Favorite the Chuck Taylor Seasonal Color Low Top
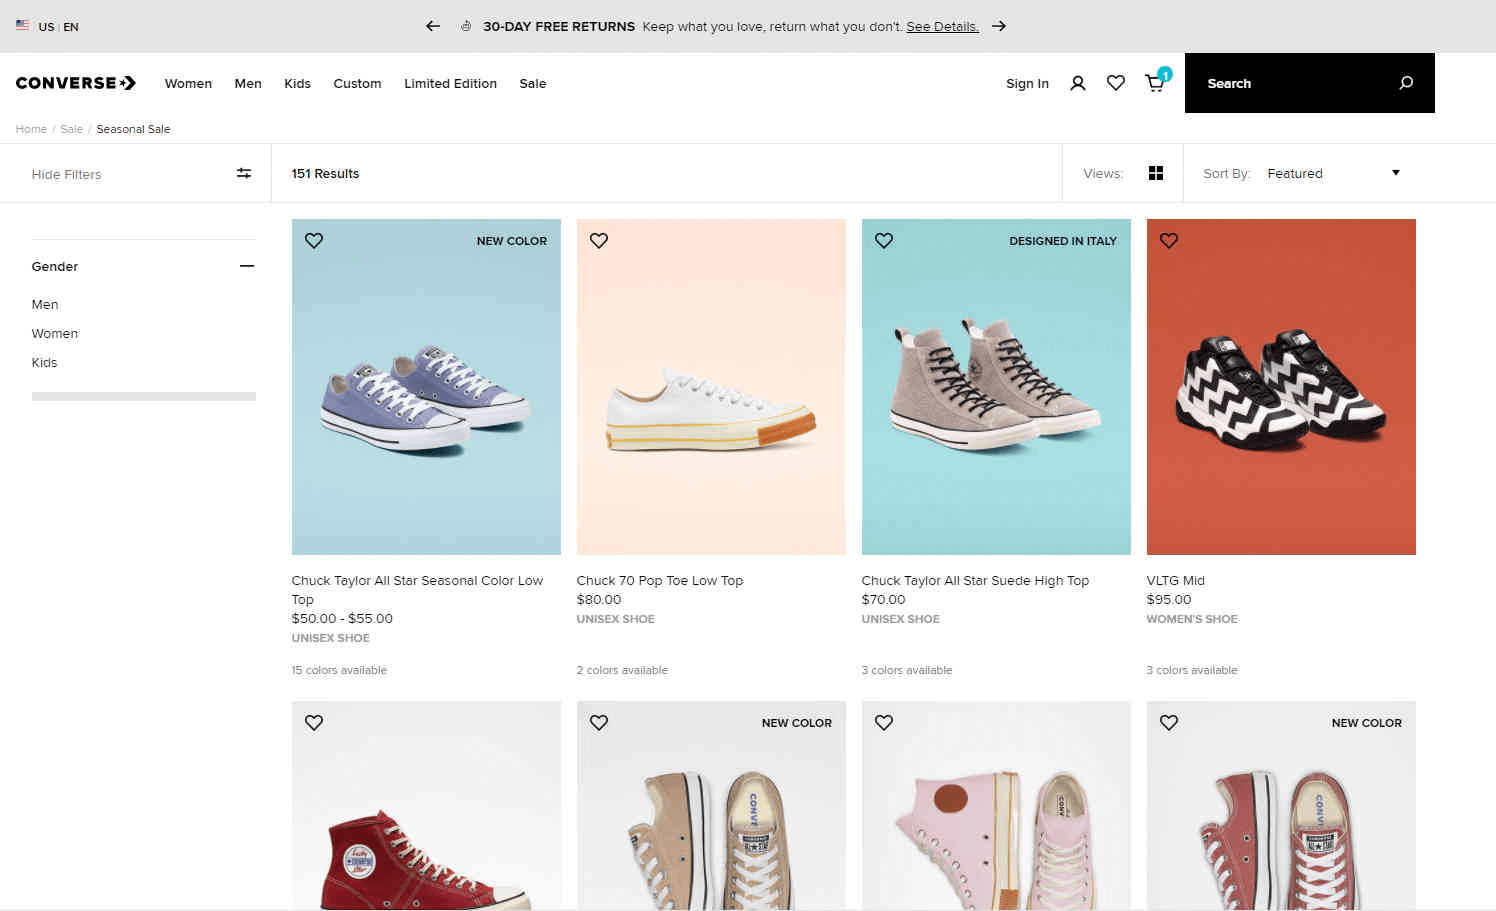 click(x=314, y=241)
